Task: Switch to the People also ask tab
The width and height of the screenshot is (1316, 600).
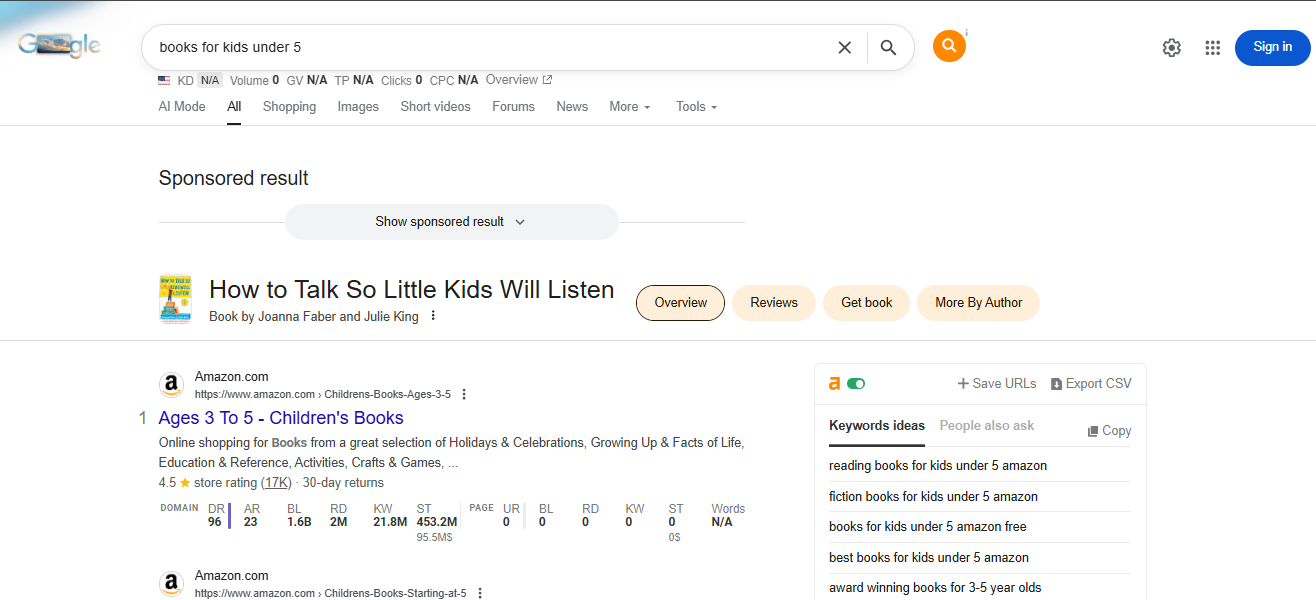Action: click(986, 425)
